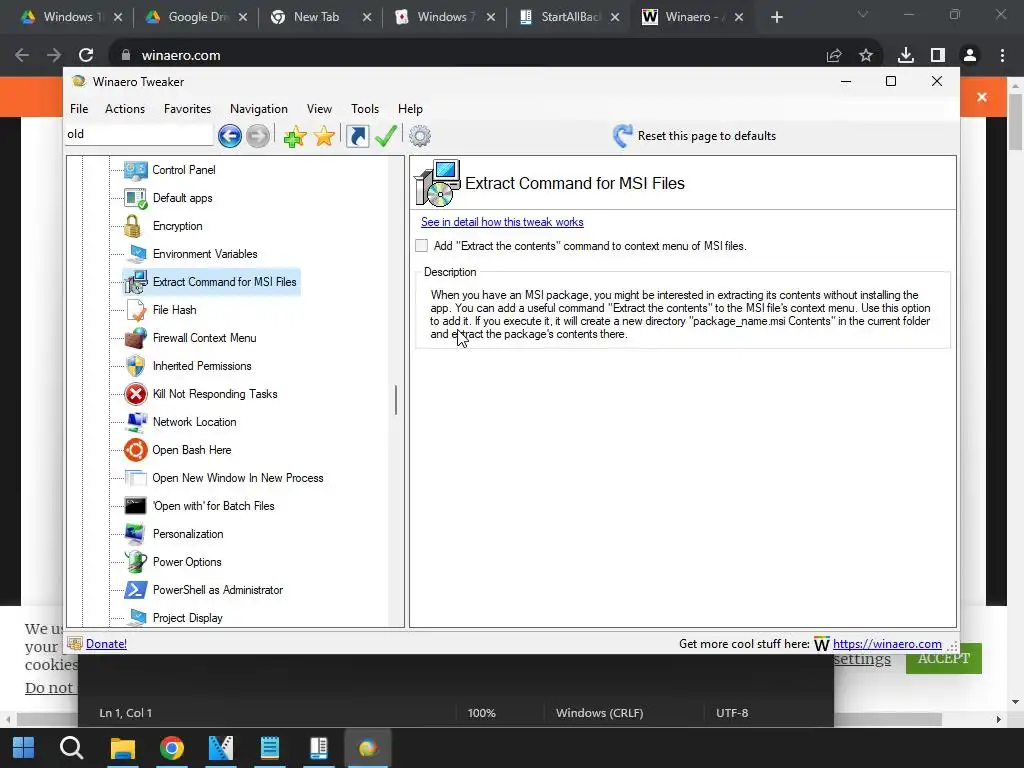The height and width of the screenshot is (768, 1024).
Task: Click the search box containing 'old'
Action: pos(139,135)
